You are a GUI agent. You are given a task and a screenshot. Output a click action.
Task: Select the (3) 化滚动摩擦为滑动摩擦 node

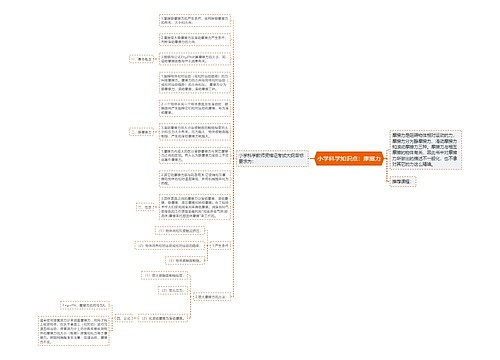pyautogui.click(x=163, y=318)
